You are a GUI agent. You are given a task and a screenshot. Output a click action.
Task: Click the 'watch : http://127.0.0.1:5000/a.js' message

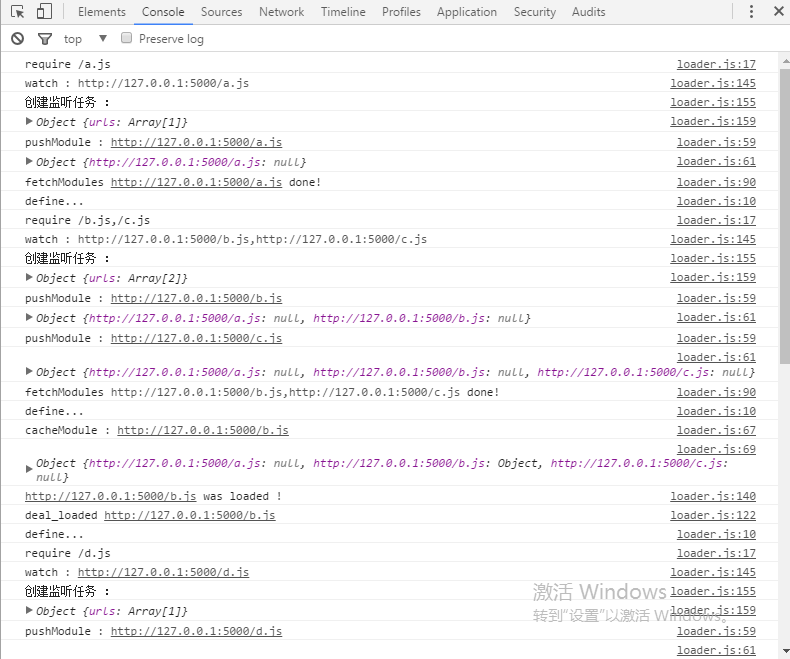click(137, 83)
